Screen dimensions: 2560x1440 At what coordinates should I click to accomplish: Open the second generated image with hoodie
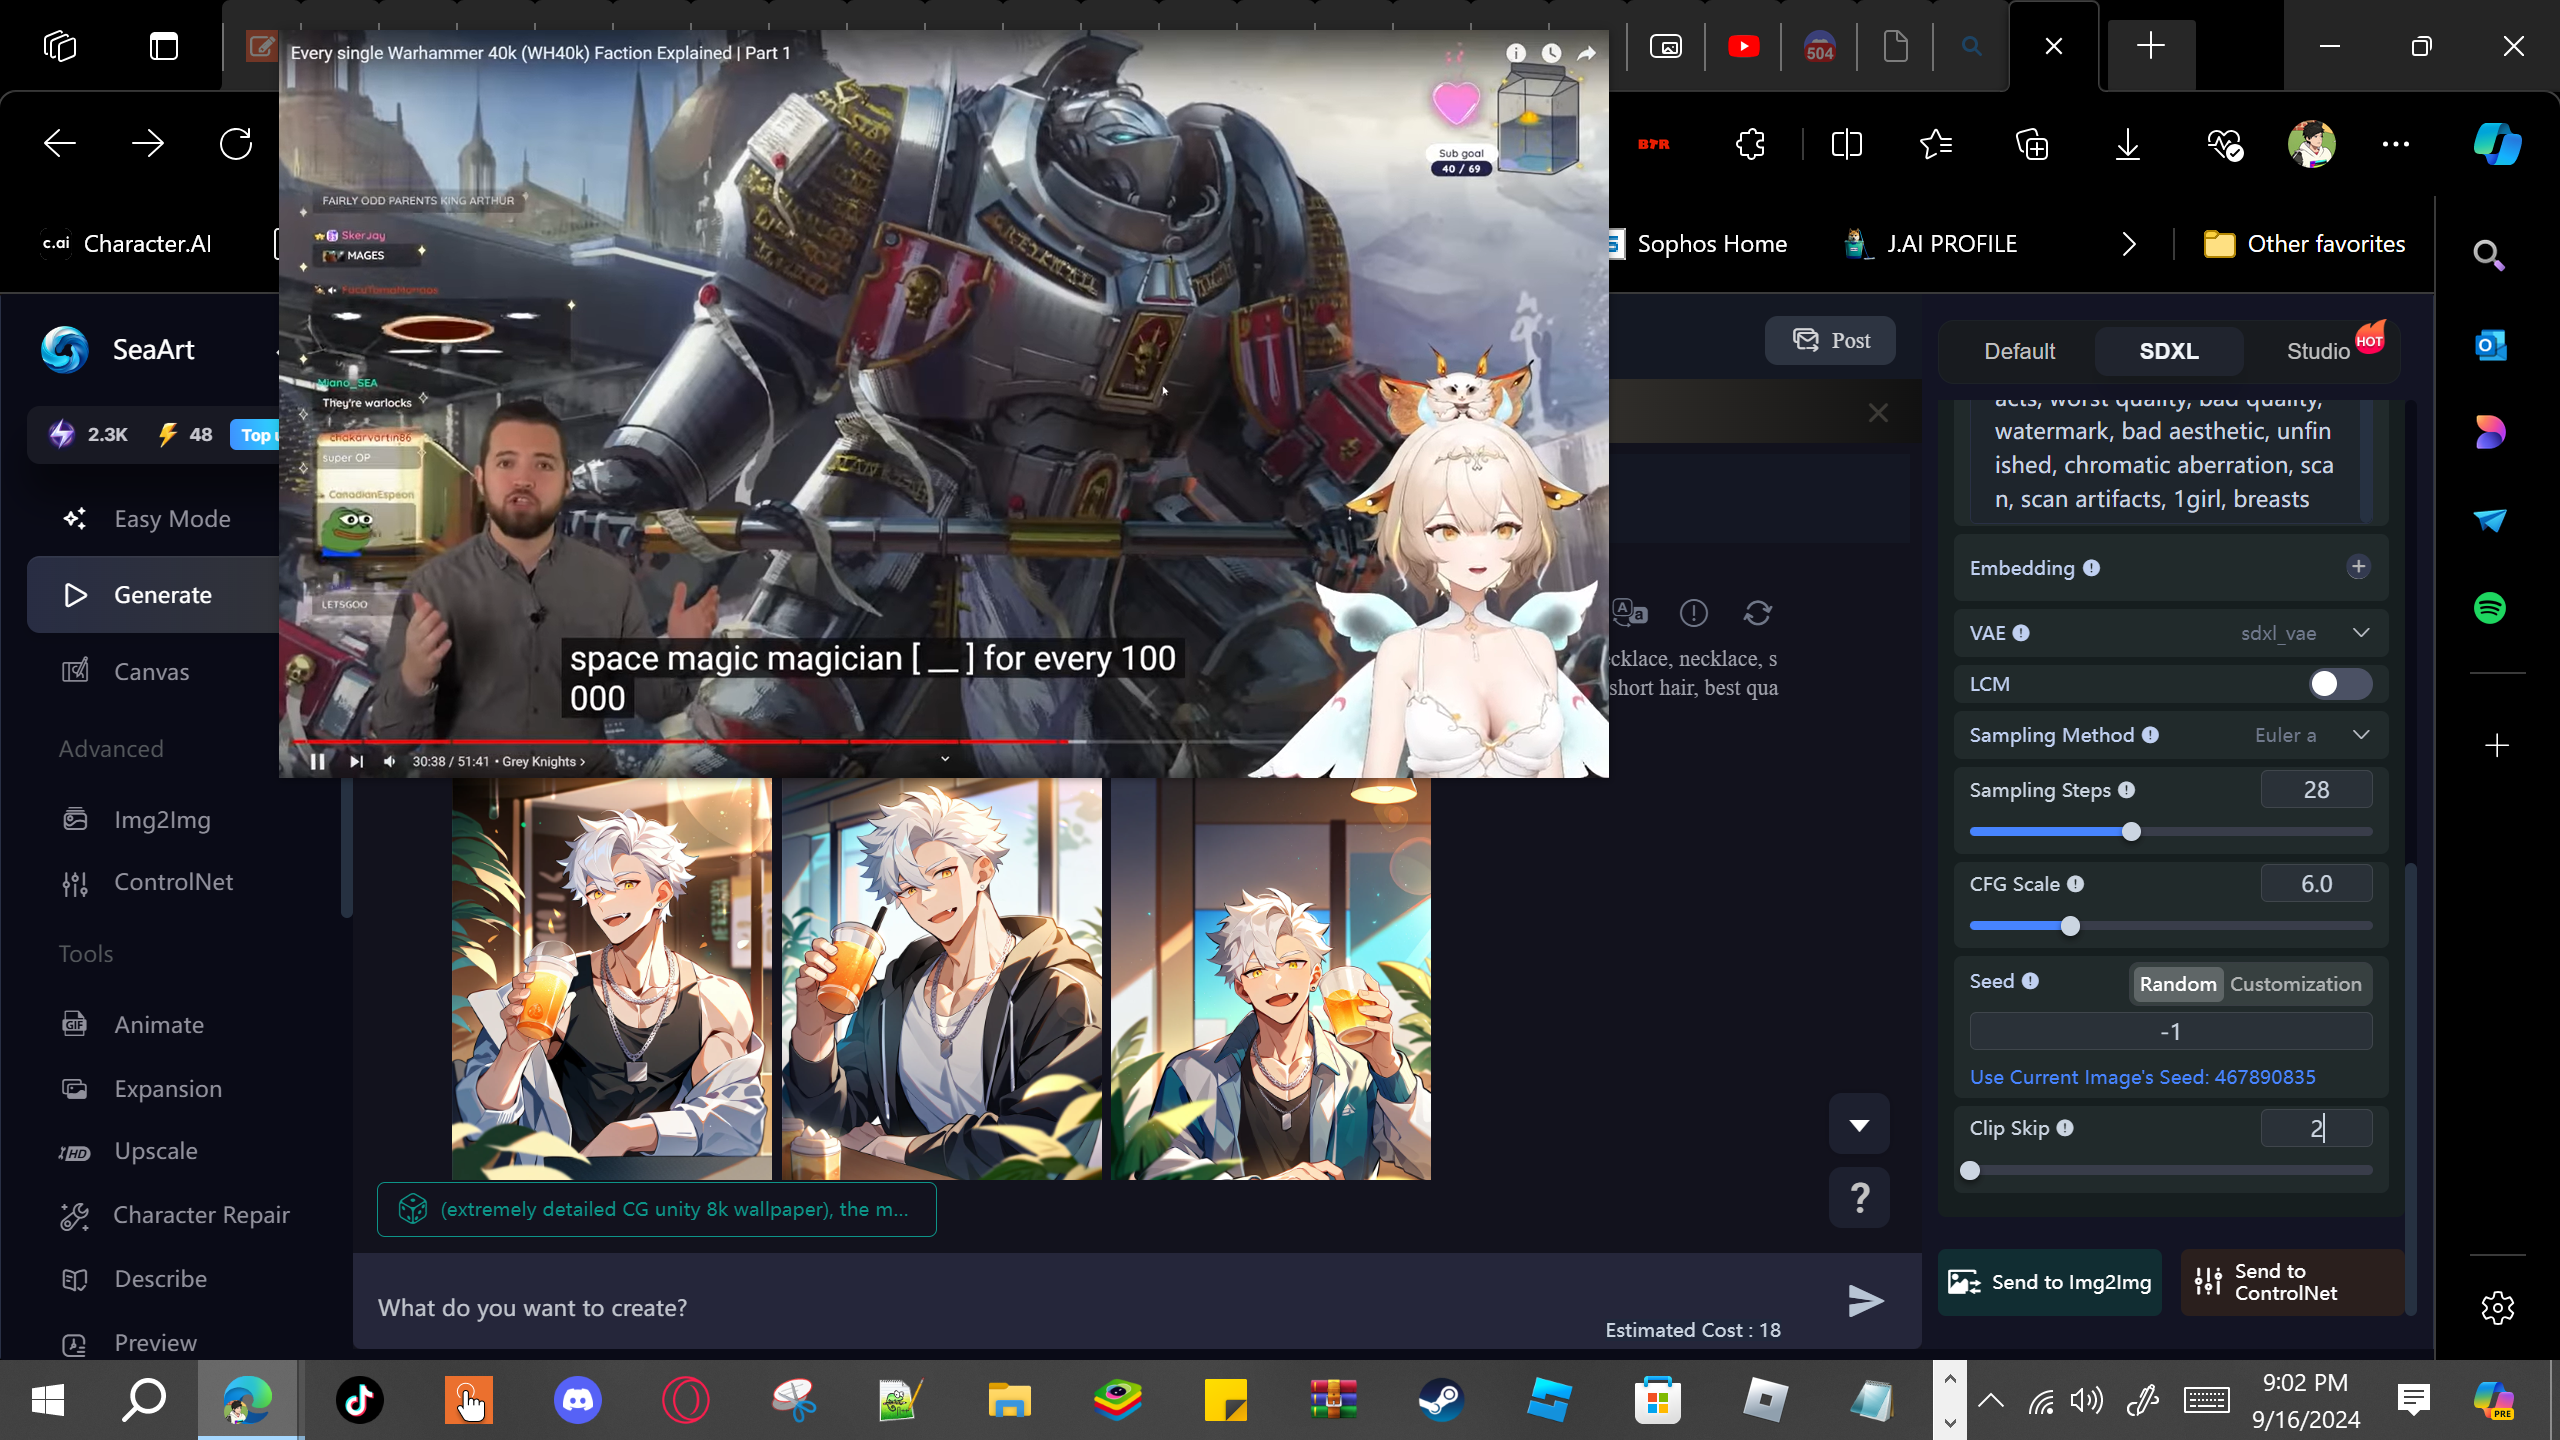click(942, 979)
